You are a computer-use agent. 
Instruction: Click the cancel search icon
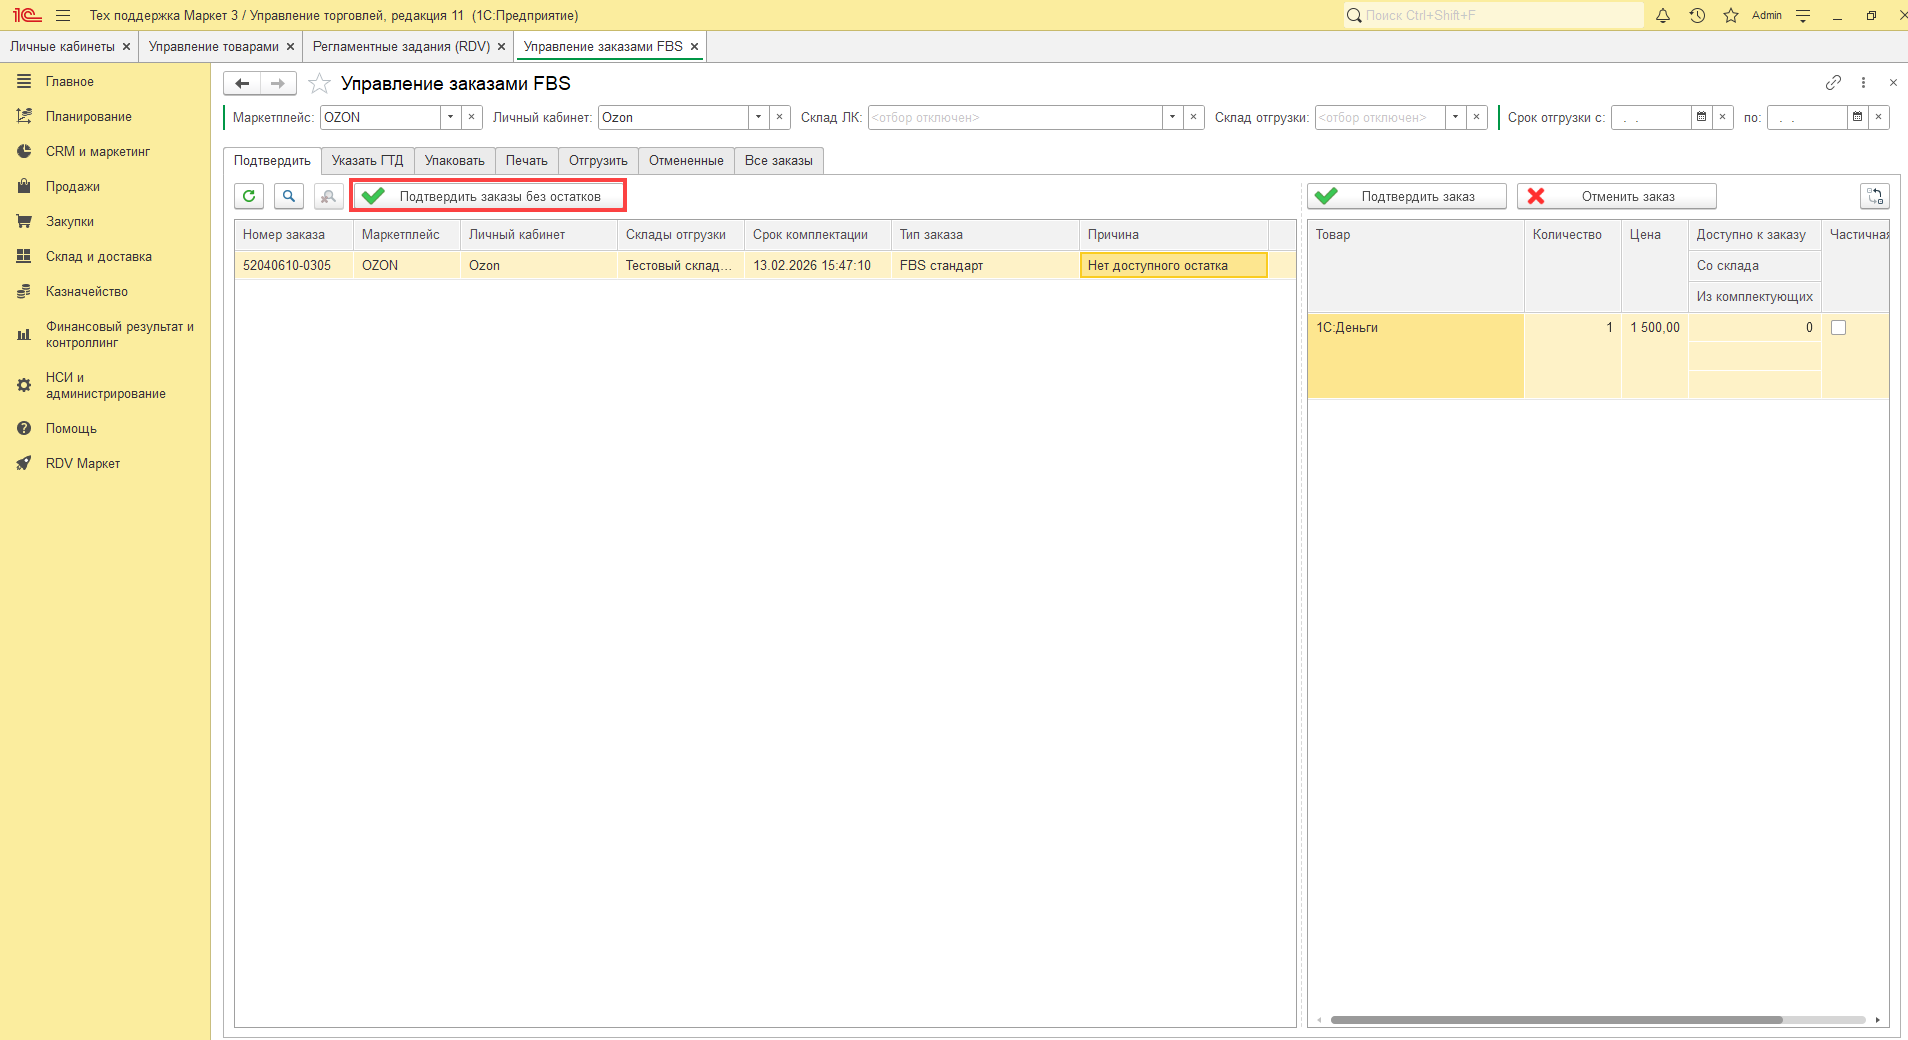coord(328,196)
